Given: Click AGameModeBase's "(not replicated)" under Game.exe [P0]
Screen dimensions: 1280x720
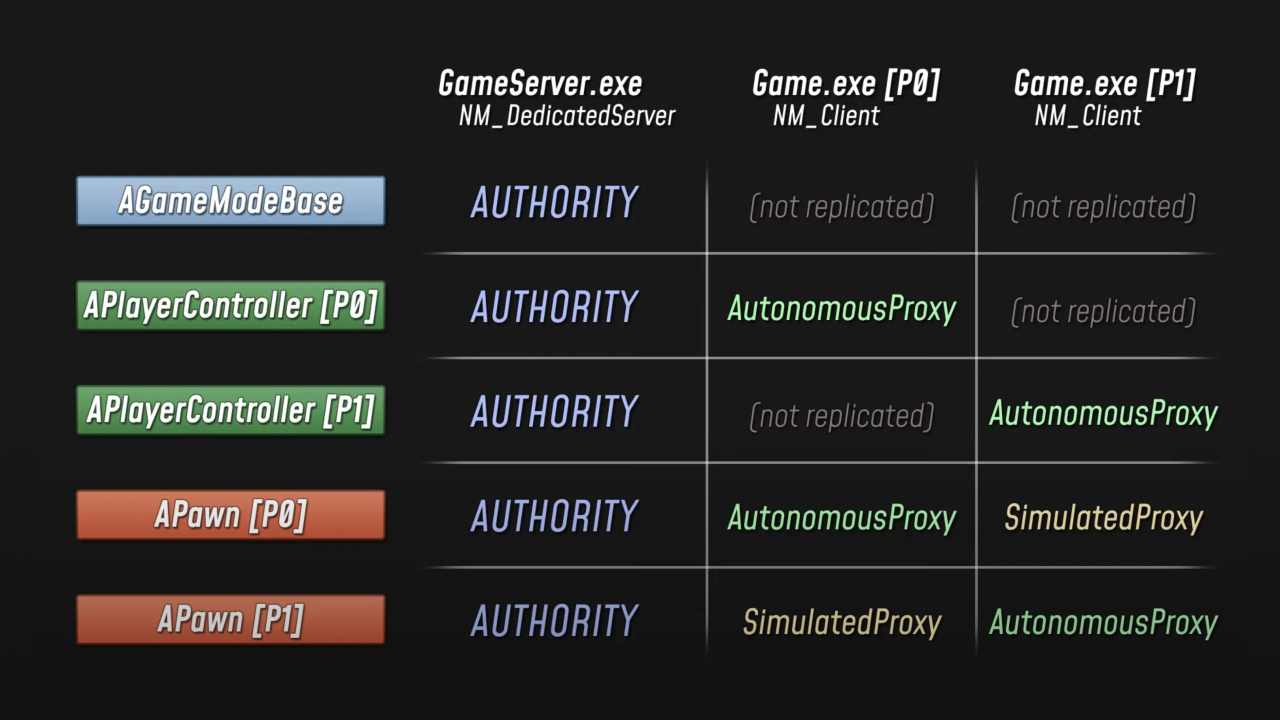Looking at the screenshot, I should [841, 207].
